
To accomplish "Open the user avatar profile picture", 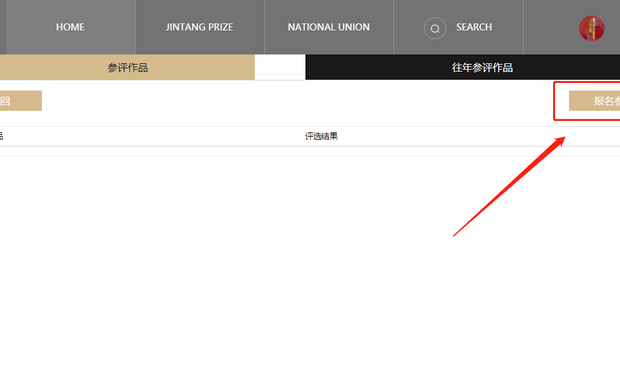I will coord(592,28).
